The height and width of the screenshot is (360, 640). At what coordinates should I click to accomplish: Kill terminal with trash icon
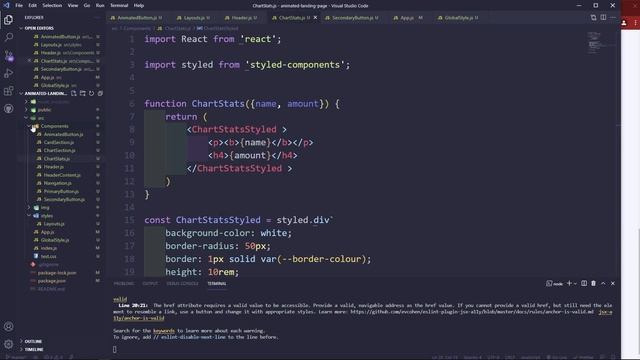pos(593,283)
